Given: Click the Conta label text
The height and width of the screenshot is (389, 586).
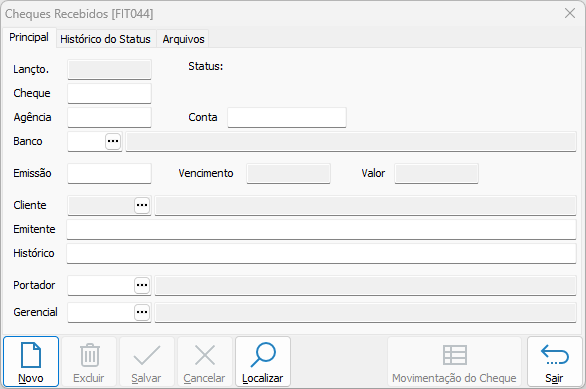Looking at the screenshot, I should pos(203,117).
